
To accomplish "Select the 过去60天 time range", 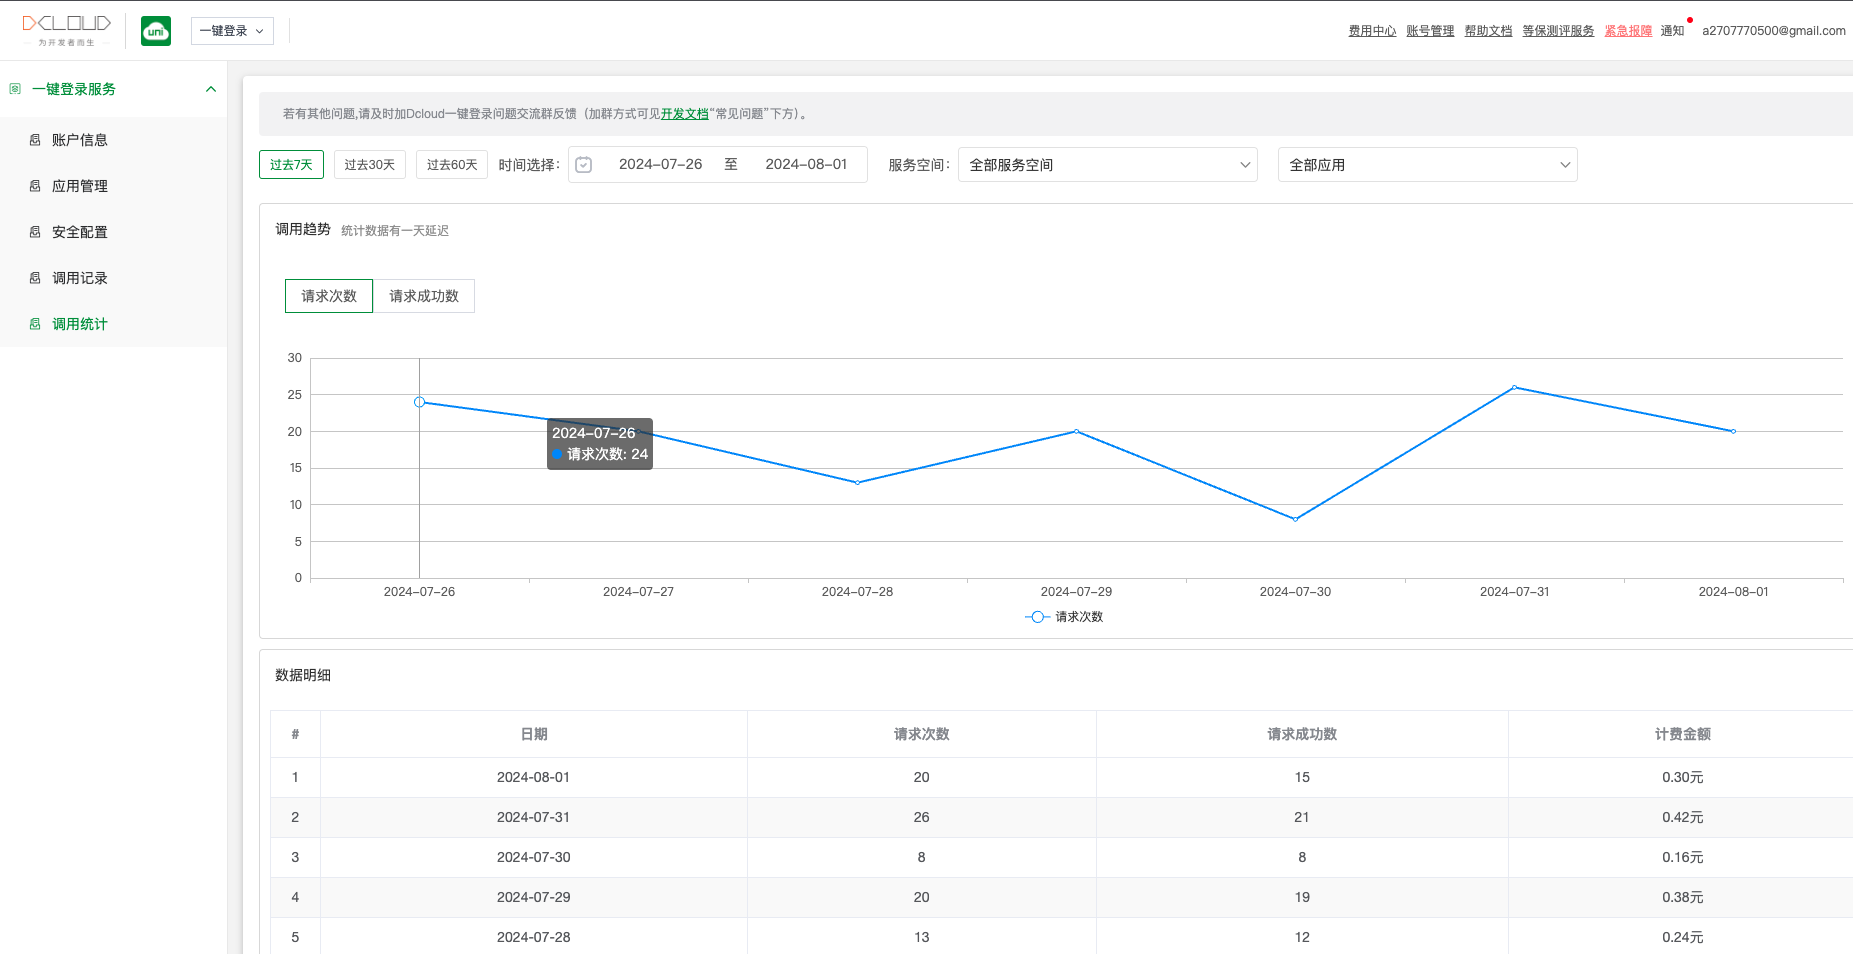I will pyautogui.click(x=452, y=165).
